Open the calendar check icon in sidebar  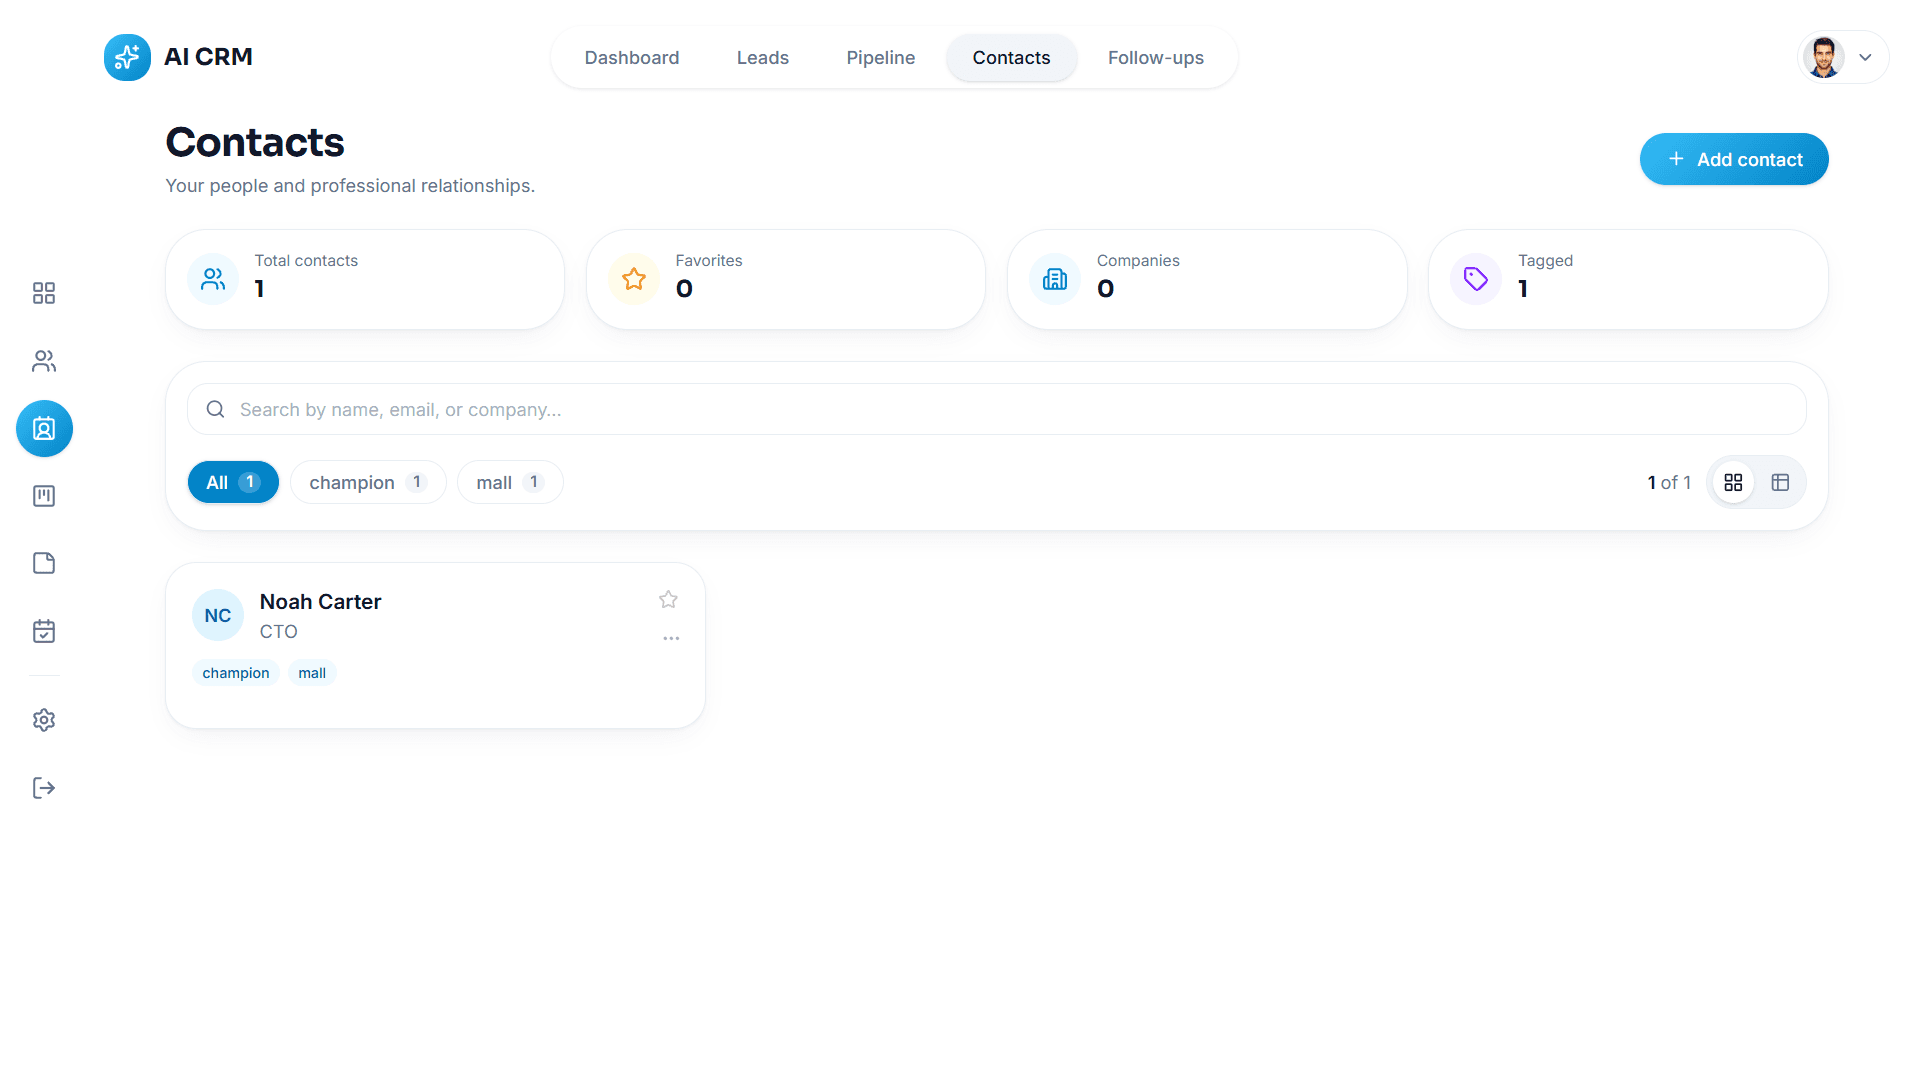[44, 631]
